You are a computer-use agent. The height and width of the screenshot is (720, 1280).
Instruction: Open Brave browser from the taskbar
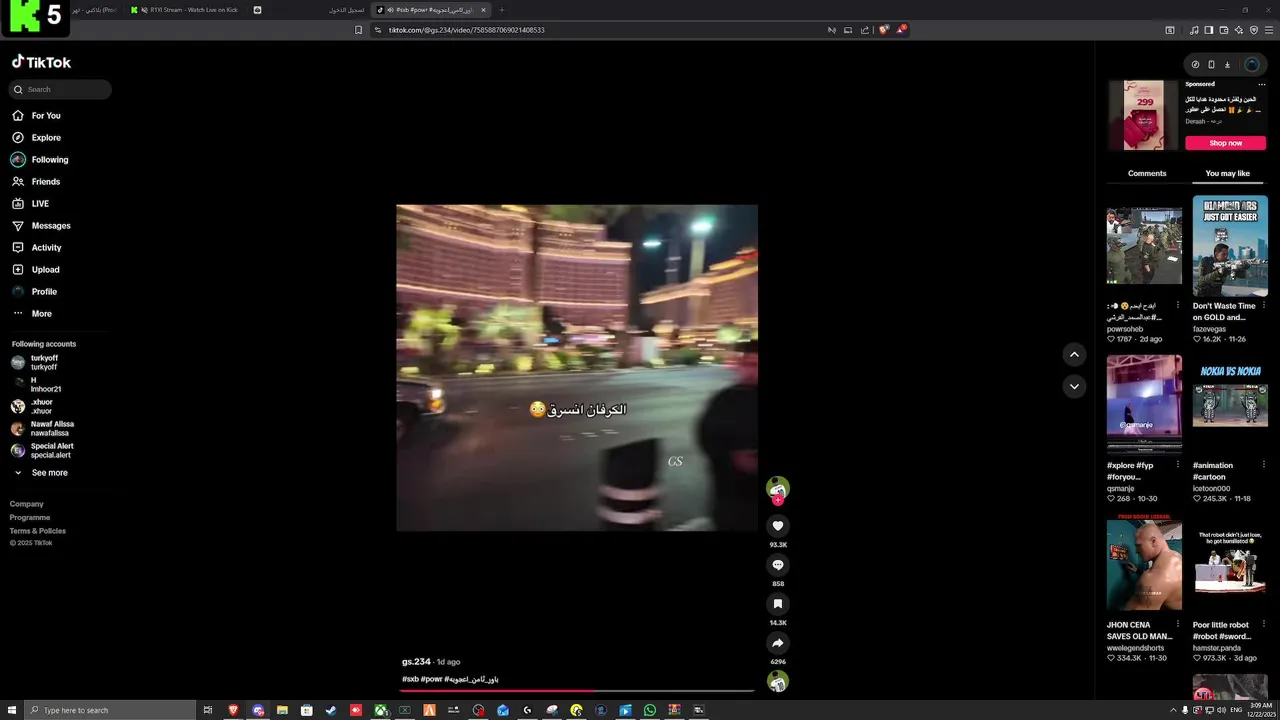coord(233,710)
